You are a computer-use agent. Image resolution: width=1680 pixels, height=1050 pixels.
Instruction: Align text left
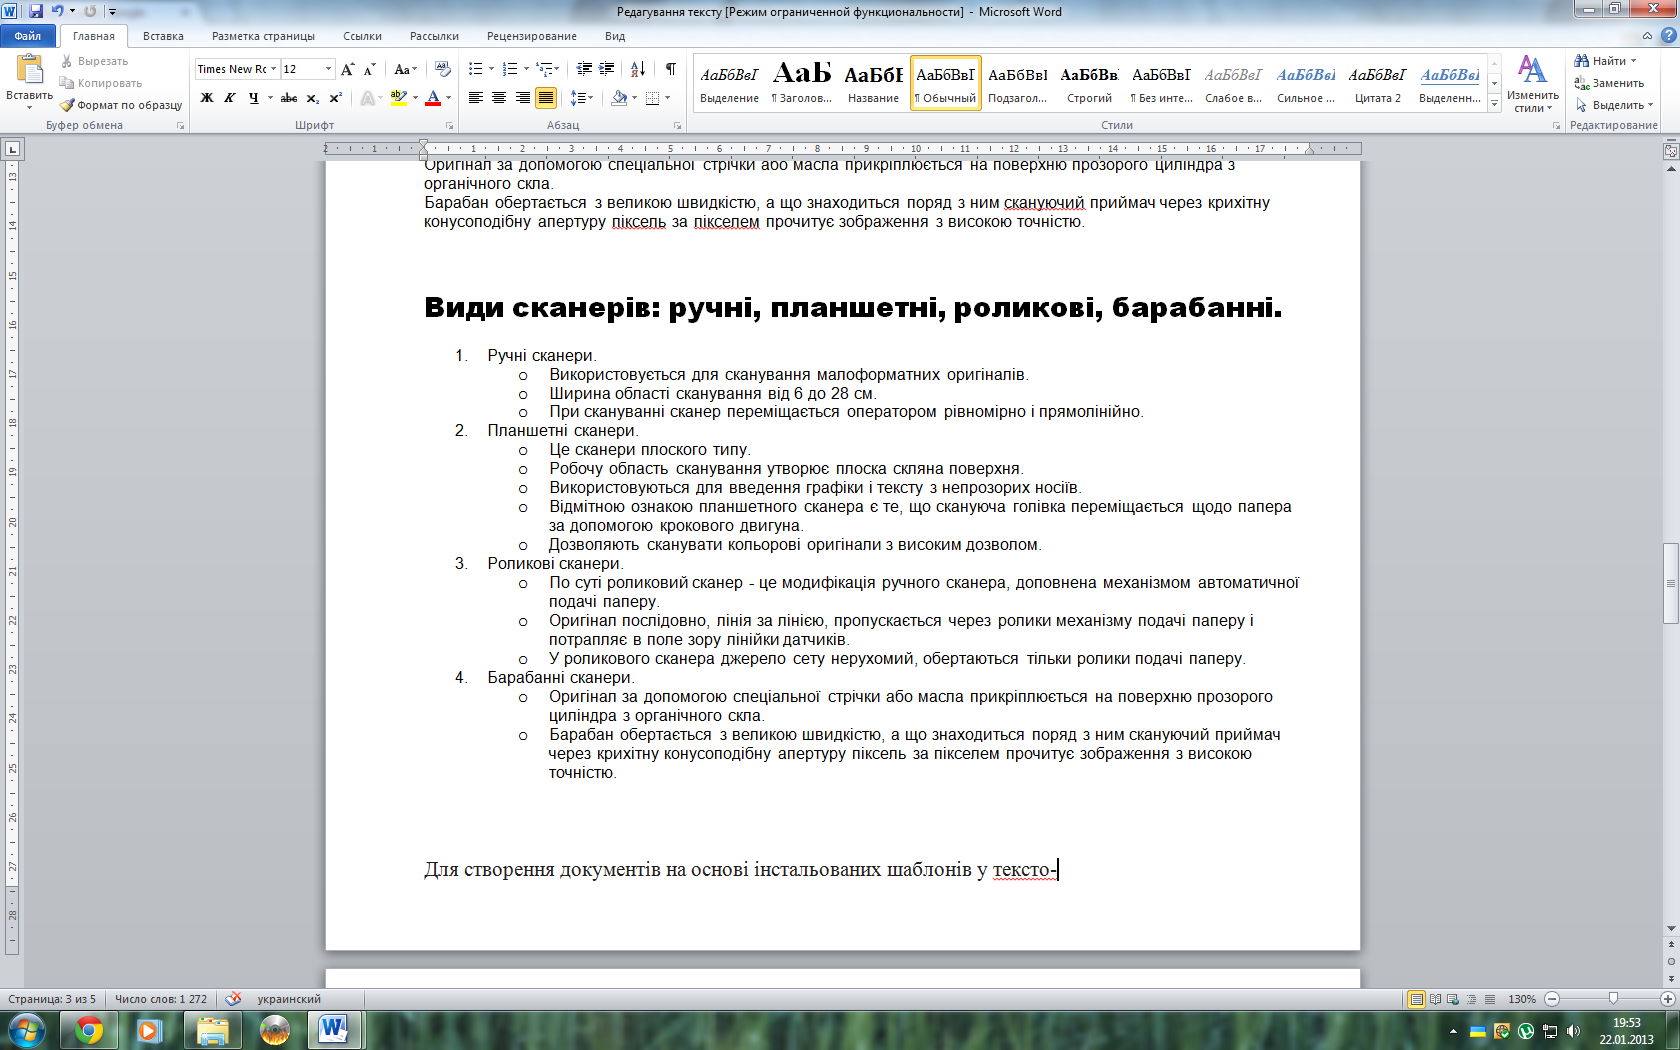click(x=476, y=98)
